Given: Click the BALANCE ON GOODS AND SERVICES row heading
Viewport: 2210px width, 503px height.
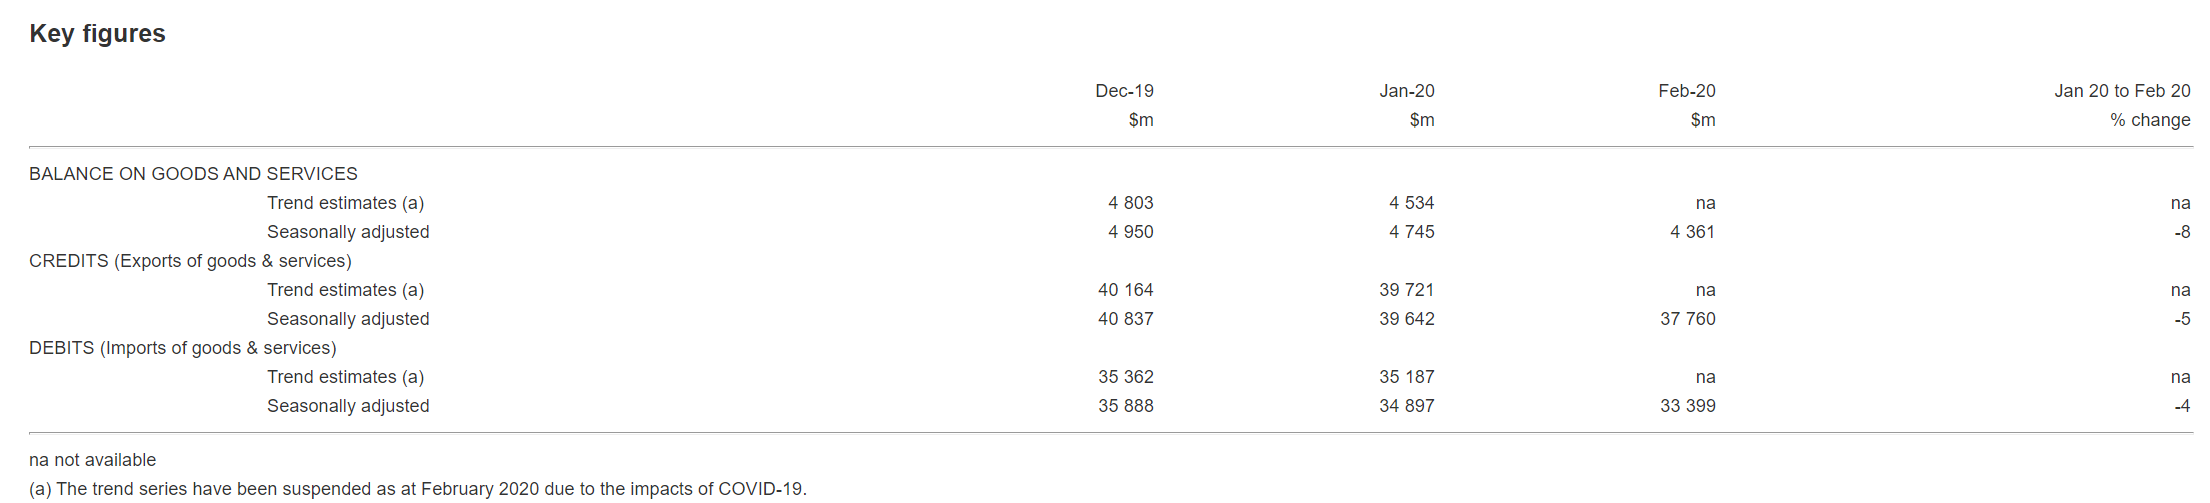Looking at the screenshot, I should [x=193, y=174].
